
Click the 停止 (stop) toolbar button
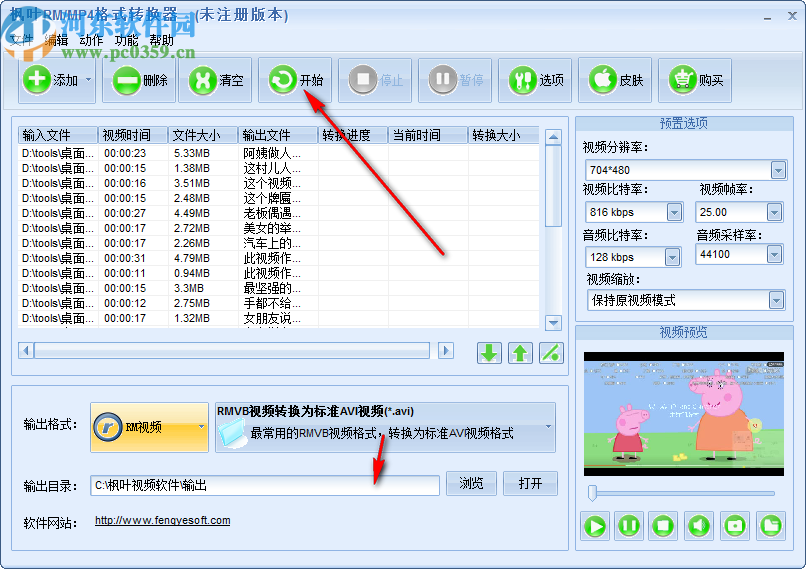point(375,81)
